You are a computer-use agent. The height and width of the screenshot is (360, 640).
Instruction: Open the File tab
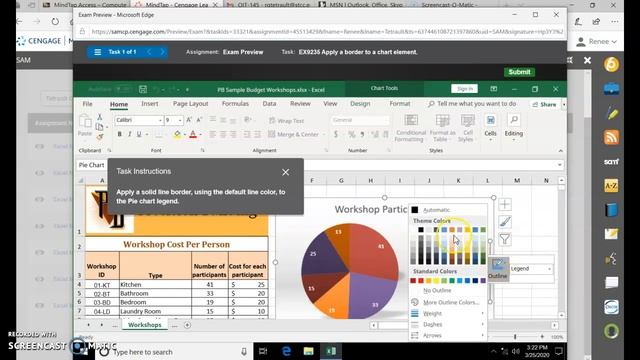(87, 104)
